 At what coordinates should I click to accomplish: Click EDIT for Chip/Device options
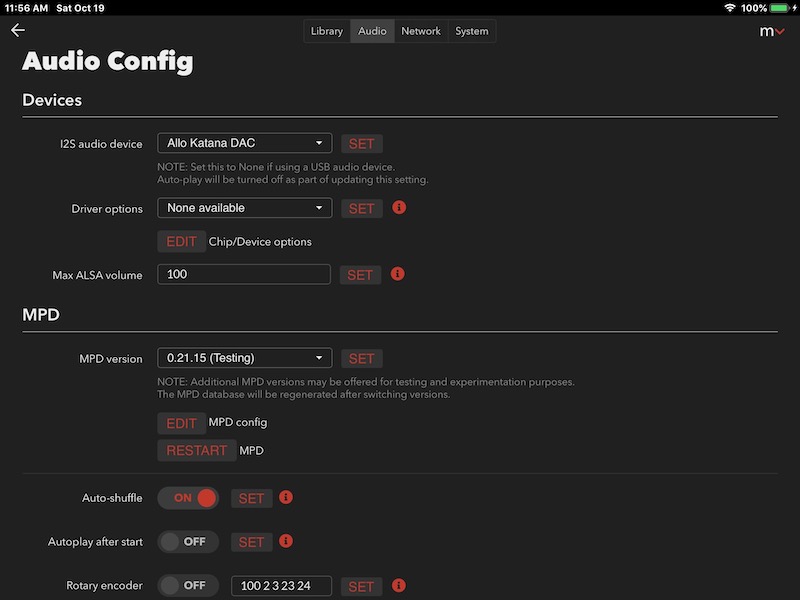182,241
